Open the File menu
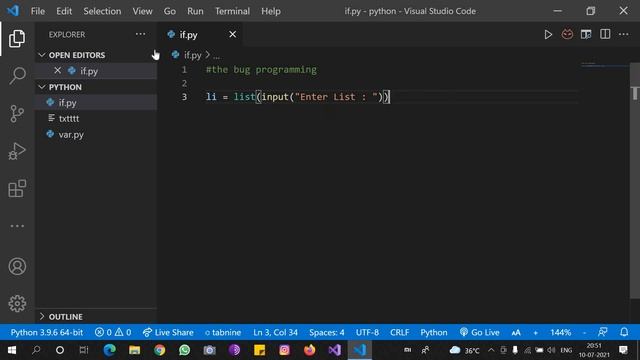640x360 pixels. click(38, 11)
